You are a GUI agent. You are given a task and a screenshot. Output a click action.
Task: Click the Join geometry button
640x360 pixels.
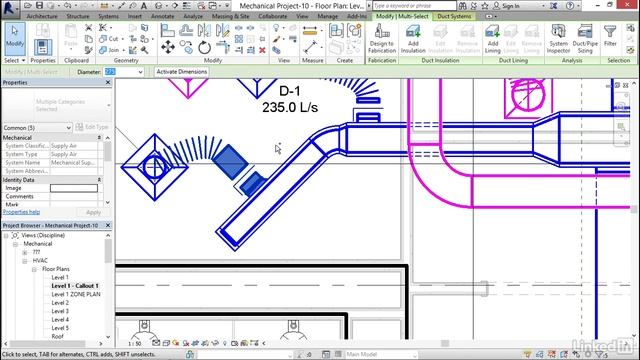pos(109,50)
